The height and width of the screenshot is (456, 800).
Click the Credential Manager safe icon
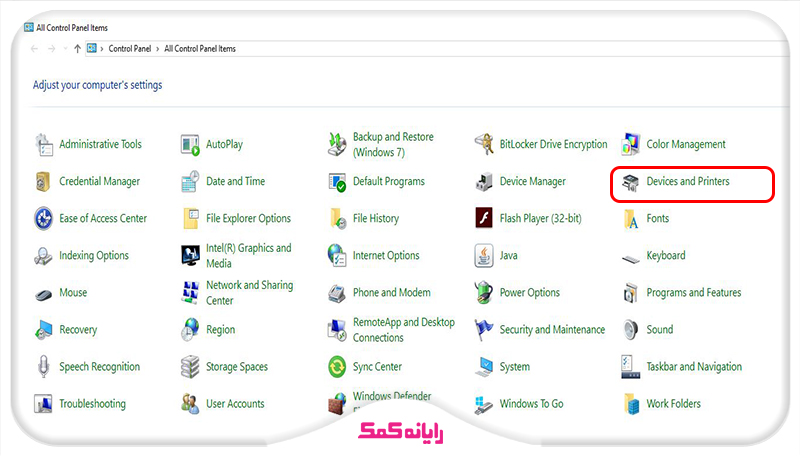tap(44, 182)
